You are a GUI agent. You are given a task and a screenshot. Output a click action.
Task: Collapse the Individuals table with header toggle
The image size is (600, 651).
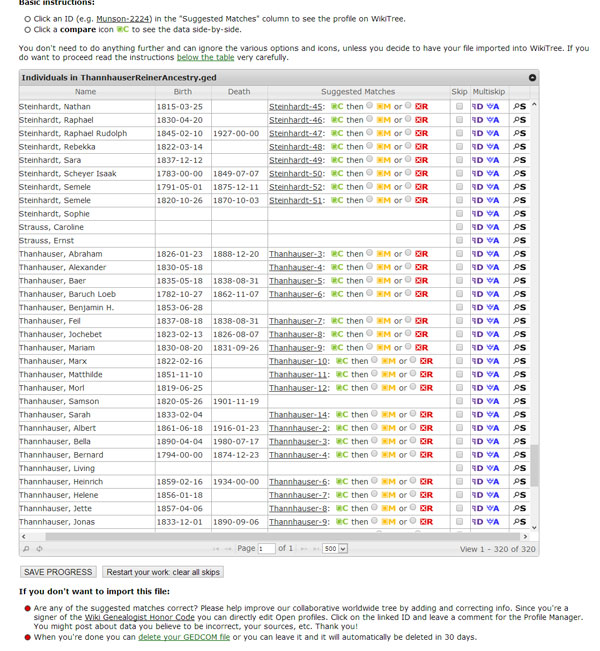pos(532,78)
